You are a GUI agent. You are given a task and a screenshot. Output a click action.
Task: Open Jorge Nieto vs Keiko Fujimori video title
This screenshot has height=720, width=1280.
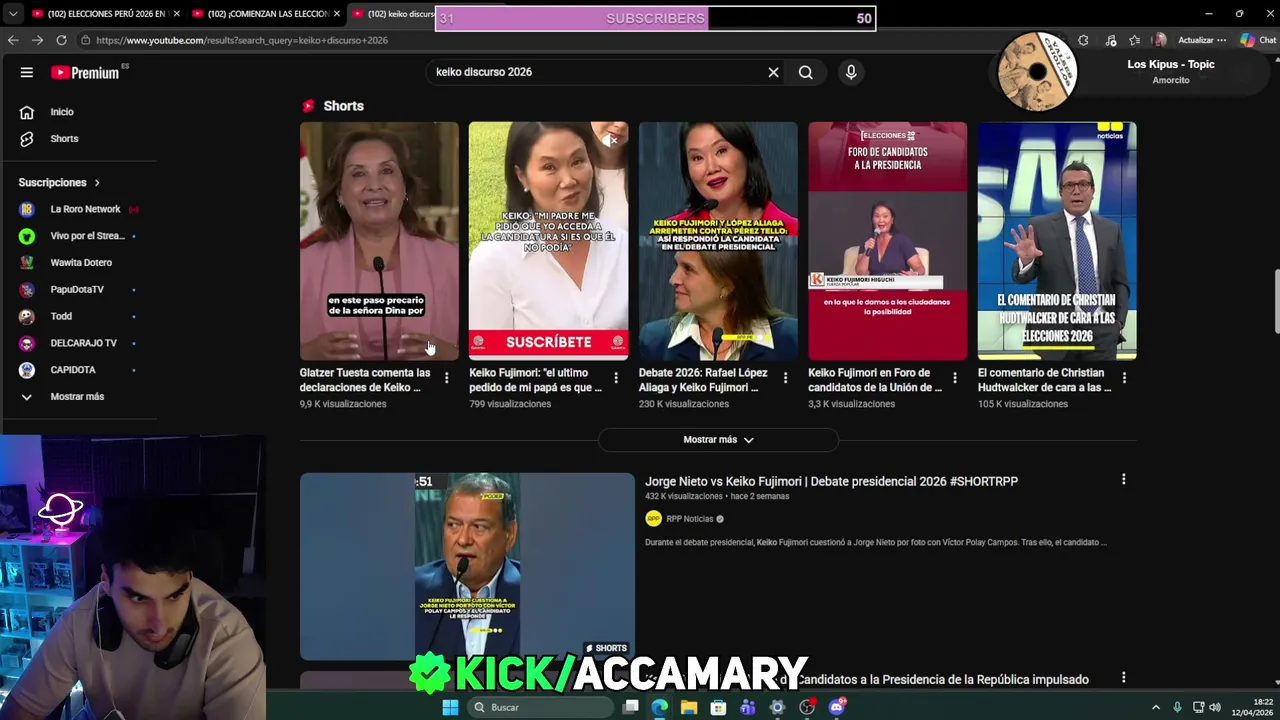(x=831, y=481)
